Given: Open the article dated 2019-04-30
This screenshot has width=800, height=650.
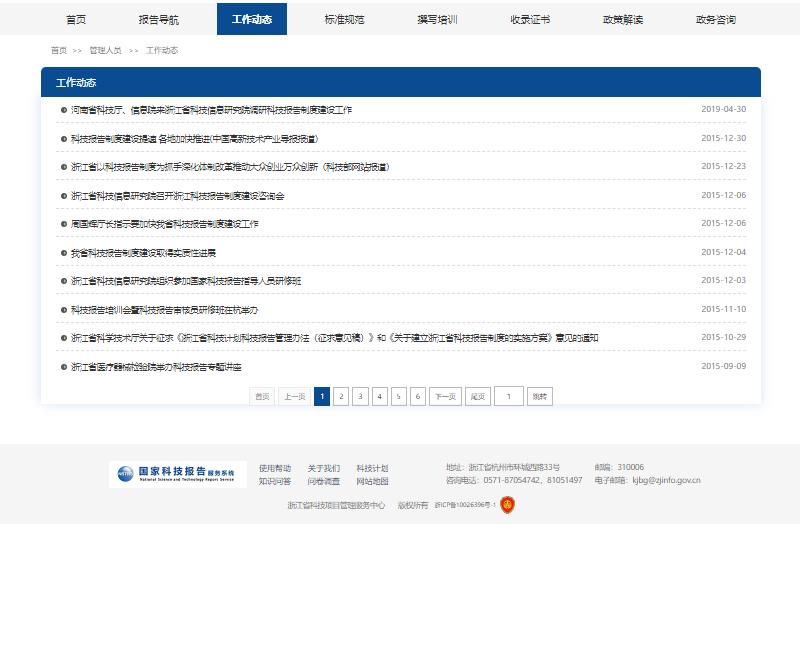Looking at the screenshot, I should (211, 110).
